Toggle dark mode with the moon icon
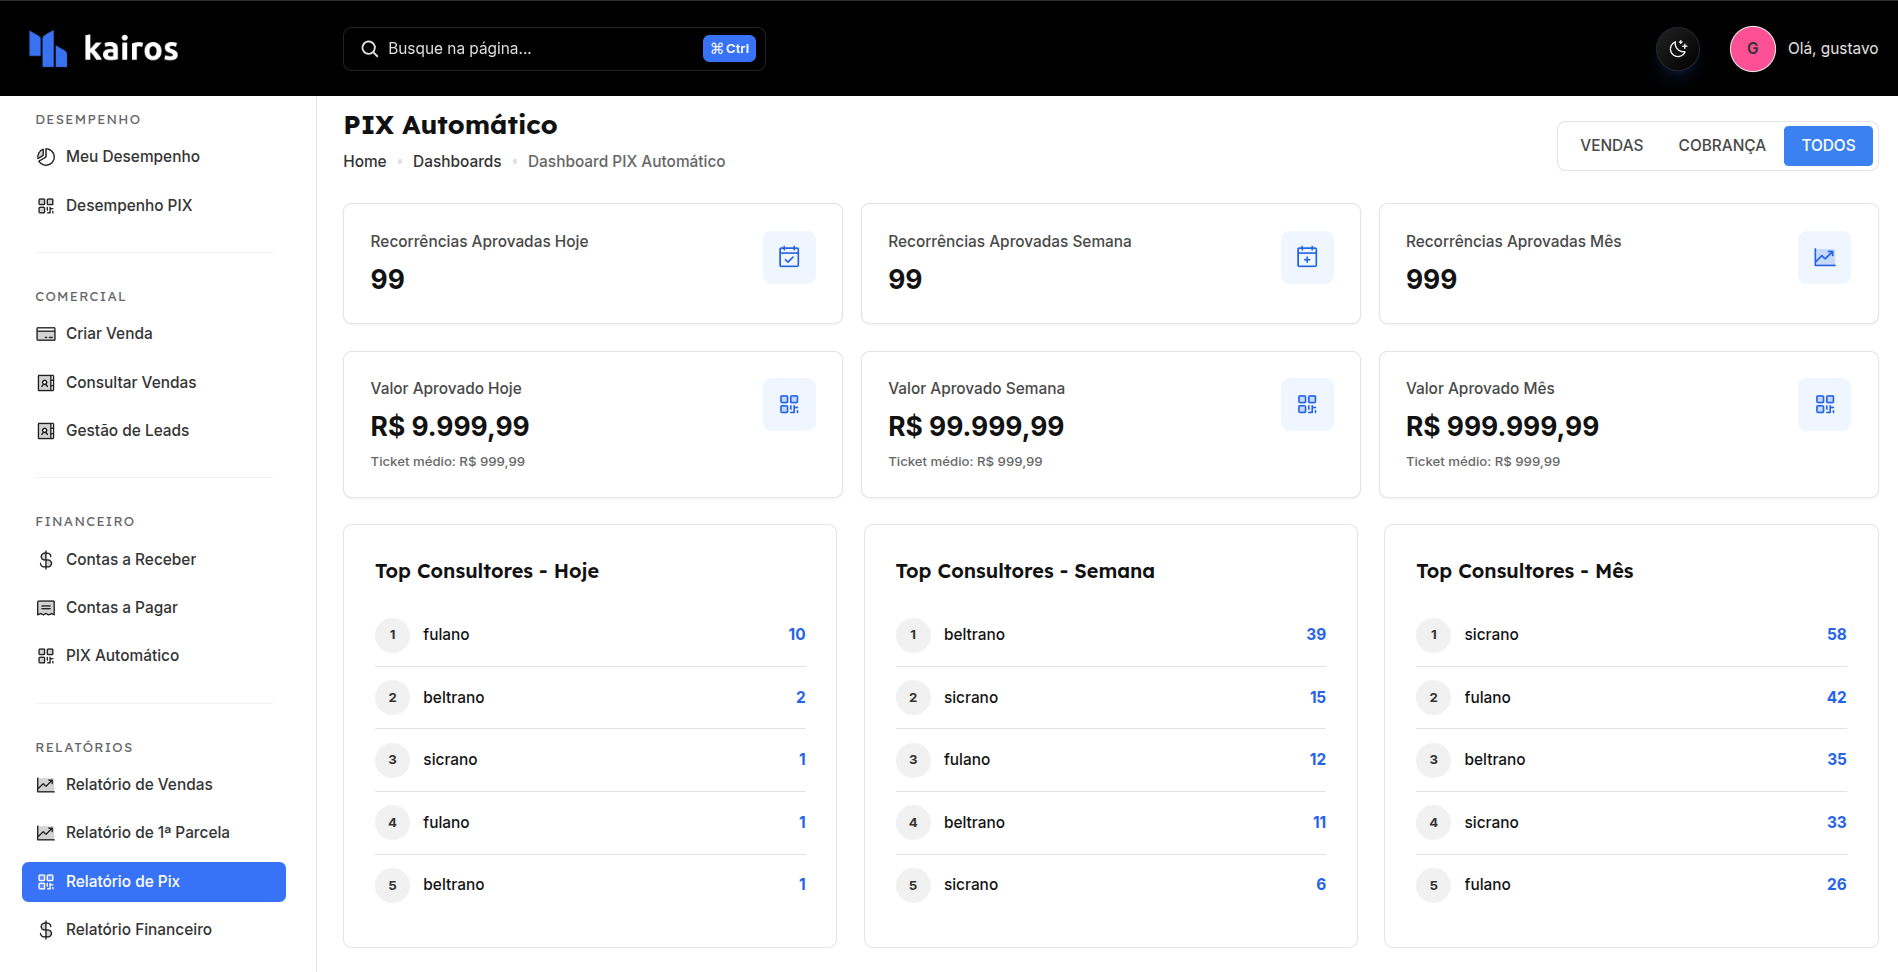This screenshot has width=1898, height=972. (x=1677, y=49)
